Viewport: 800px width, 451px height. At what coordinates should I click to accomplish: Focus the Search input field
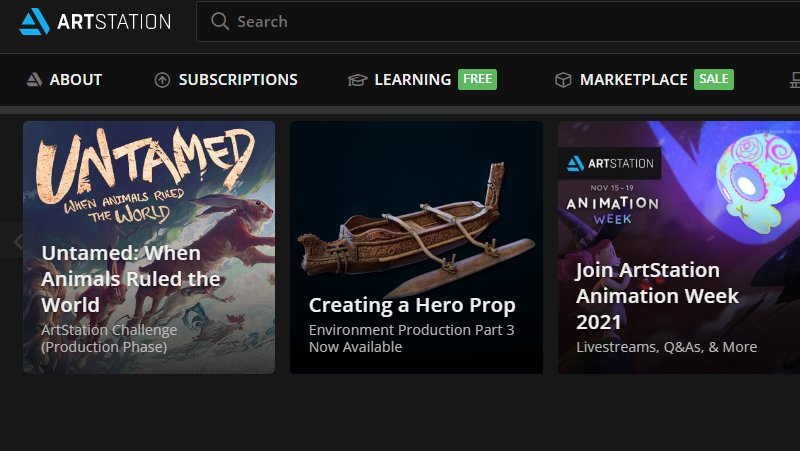(498, 21)
